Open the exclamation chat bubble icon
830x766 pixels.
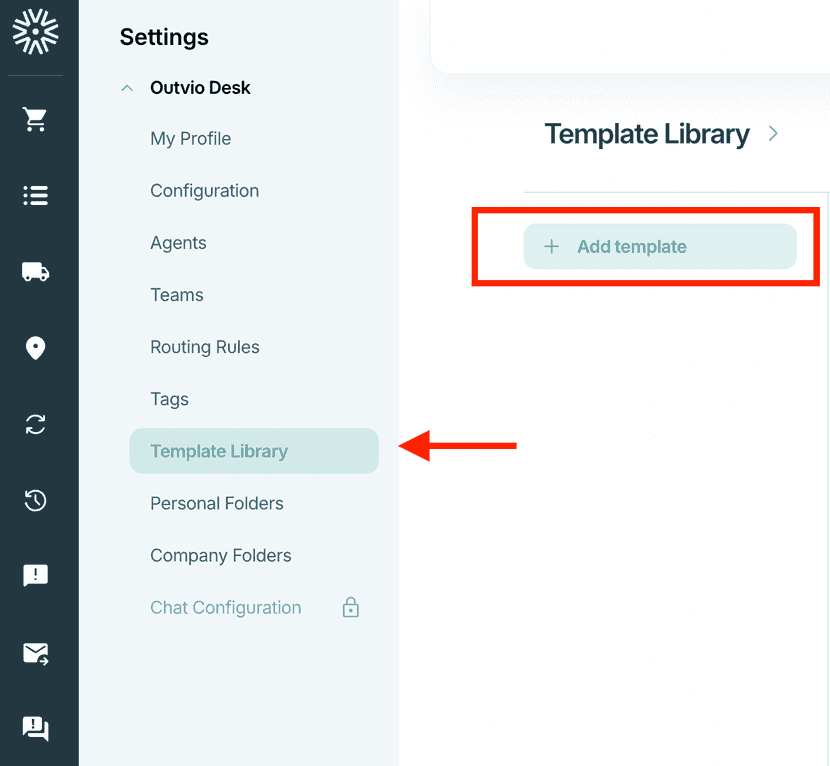click(35, 575)
